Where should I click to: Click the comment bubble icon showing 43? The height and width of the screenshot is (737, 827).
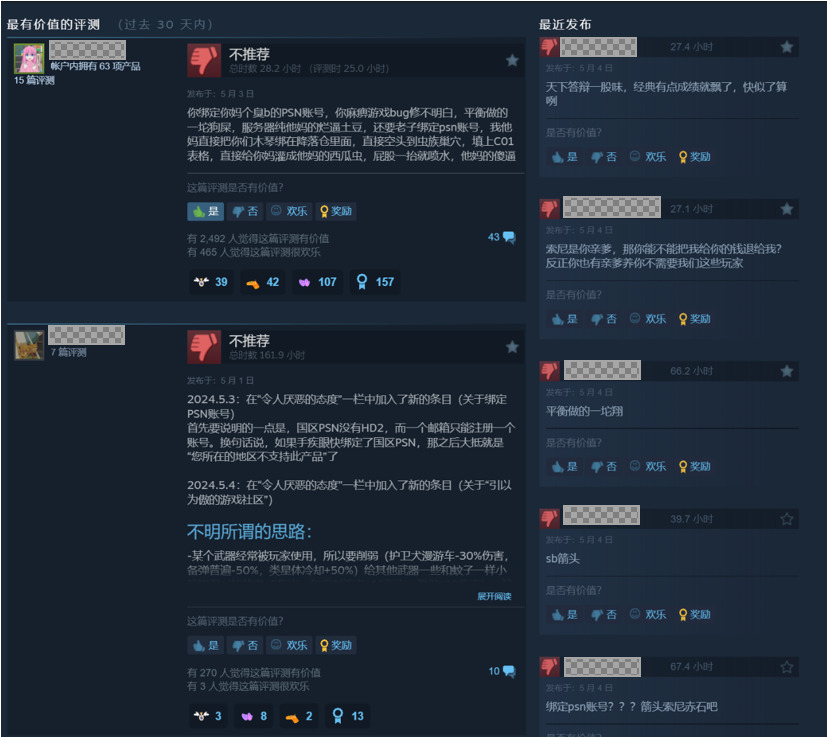pyautogui.click(x=509, y=237)
